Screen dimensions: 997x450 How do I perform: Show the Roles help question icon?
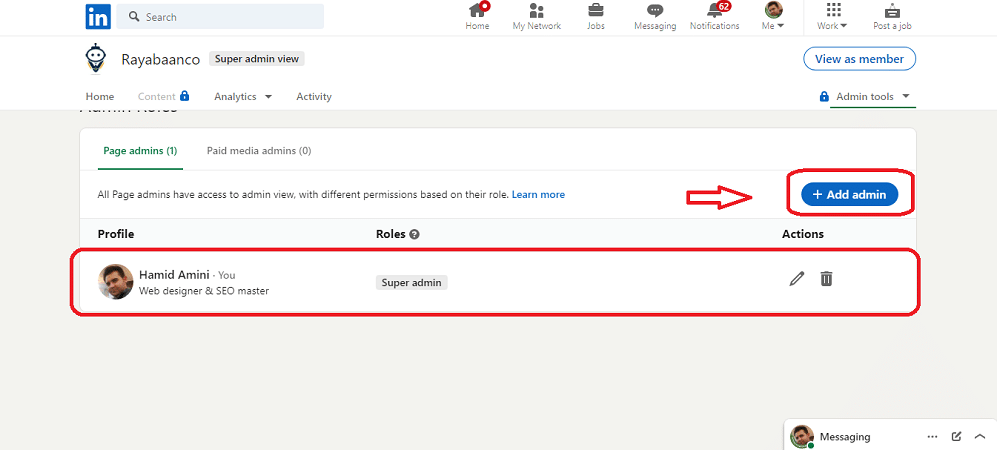[415, 234]
